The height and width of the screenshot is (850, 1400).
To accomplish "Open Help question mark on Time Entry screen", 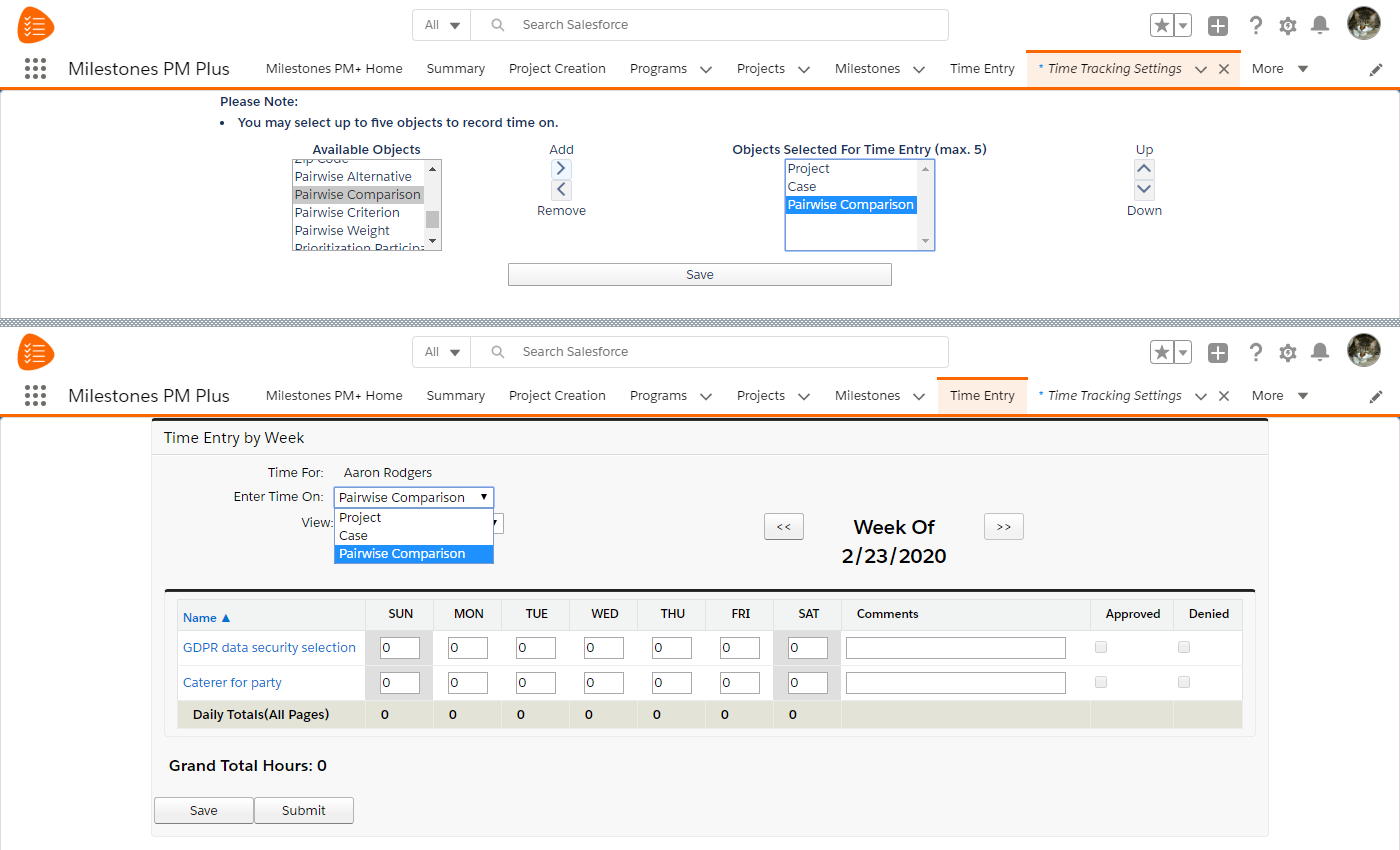I will 1256,353.
